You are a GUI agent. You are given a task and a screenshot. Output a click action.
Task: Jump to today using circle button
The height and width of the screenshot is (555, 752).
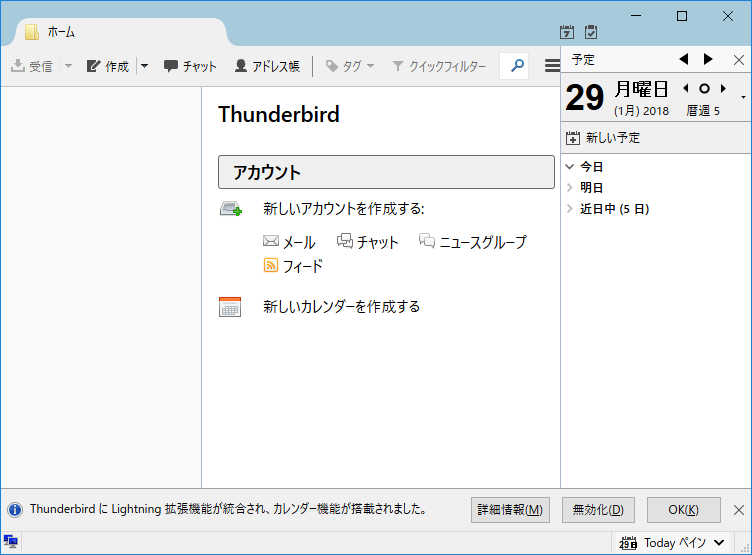point(704,89)
